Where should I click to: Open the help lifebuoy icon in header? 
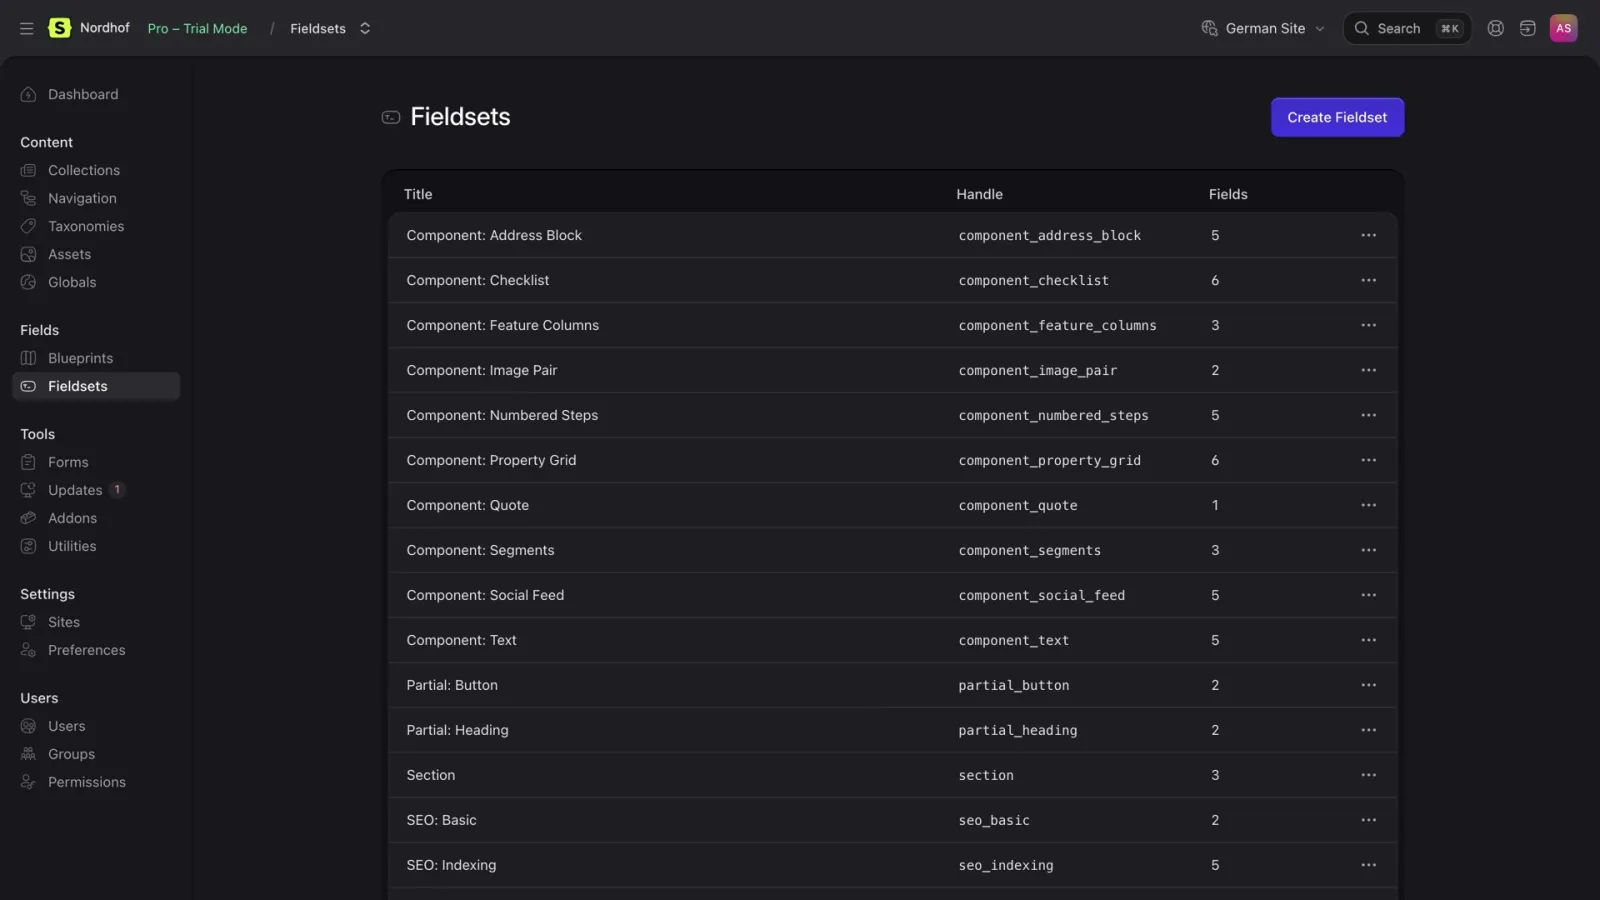coord(1495,28)
